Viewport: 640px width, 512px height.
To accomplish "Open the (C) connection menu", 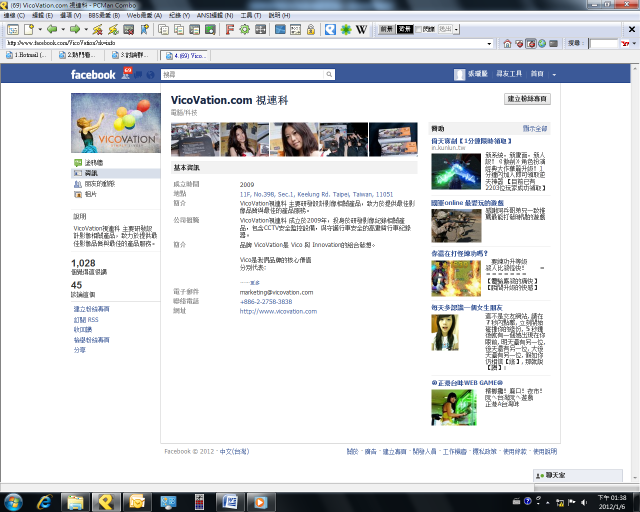I will point(14,16).
